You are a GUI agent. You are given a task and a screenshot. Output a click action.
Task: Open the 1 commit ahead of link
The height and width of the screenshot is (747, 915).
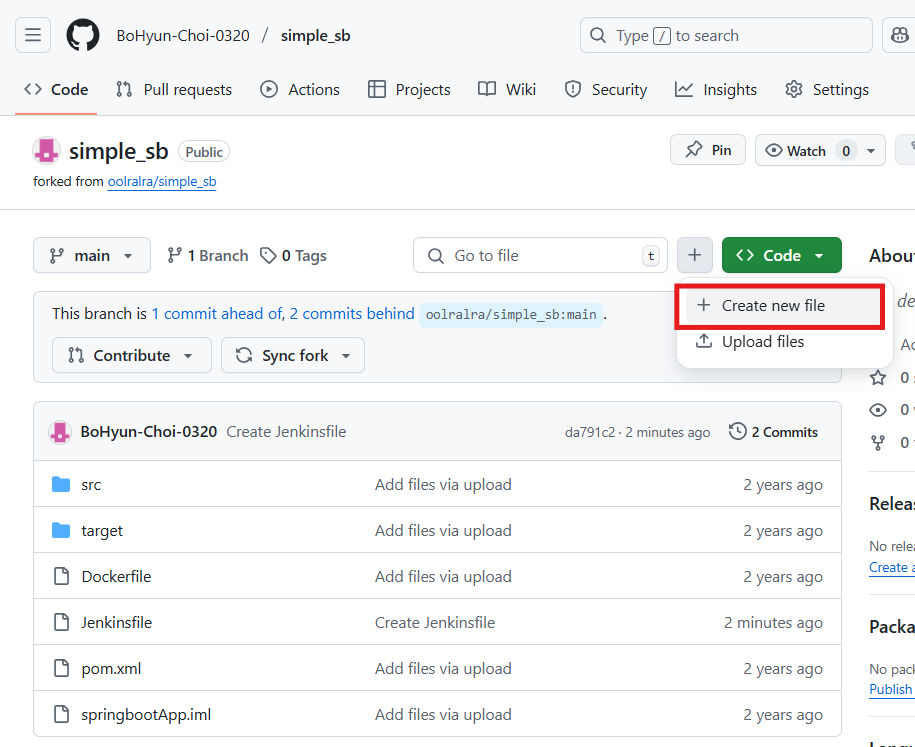217,314
